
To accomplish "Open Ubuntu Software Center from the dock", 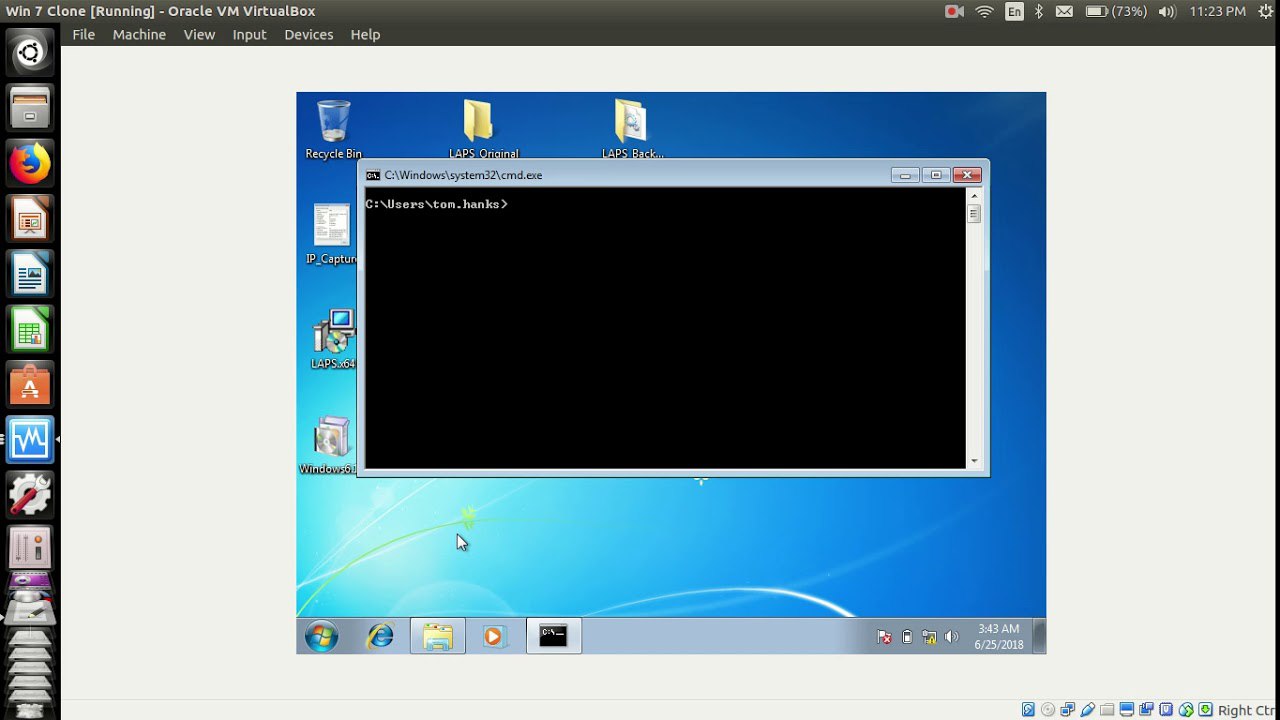I will [x=30, y=383].
